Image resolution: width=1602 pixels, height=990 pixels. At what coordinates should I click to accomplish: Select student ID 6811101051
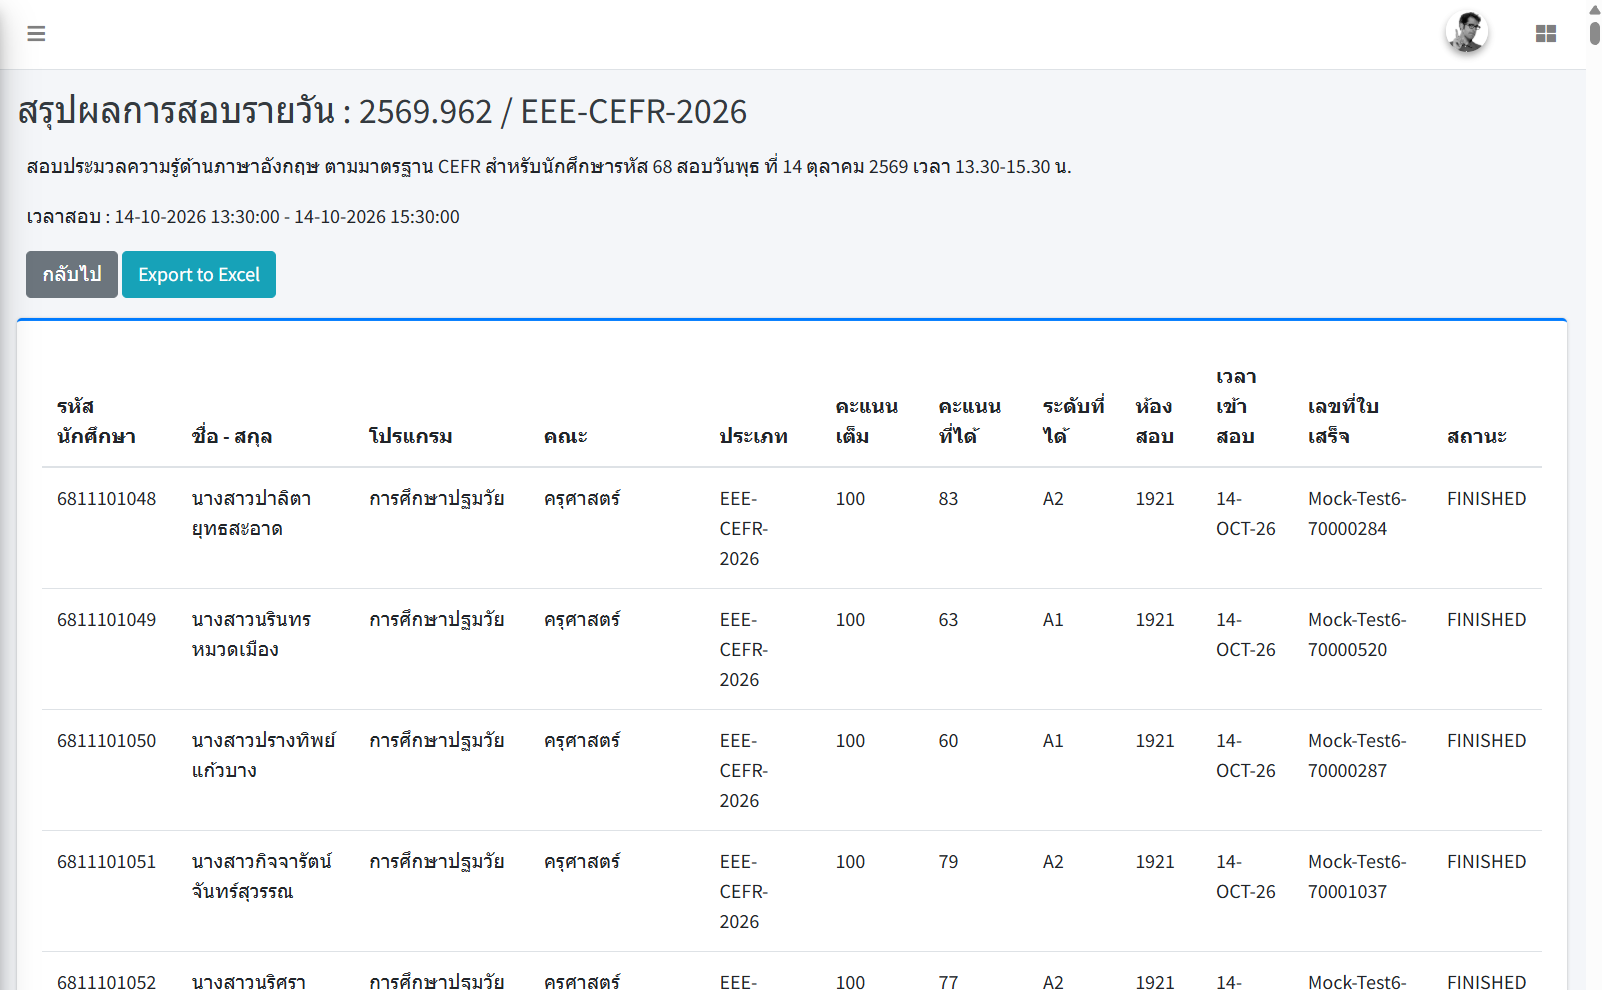click(107, 861)
